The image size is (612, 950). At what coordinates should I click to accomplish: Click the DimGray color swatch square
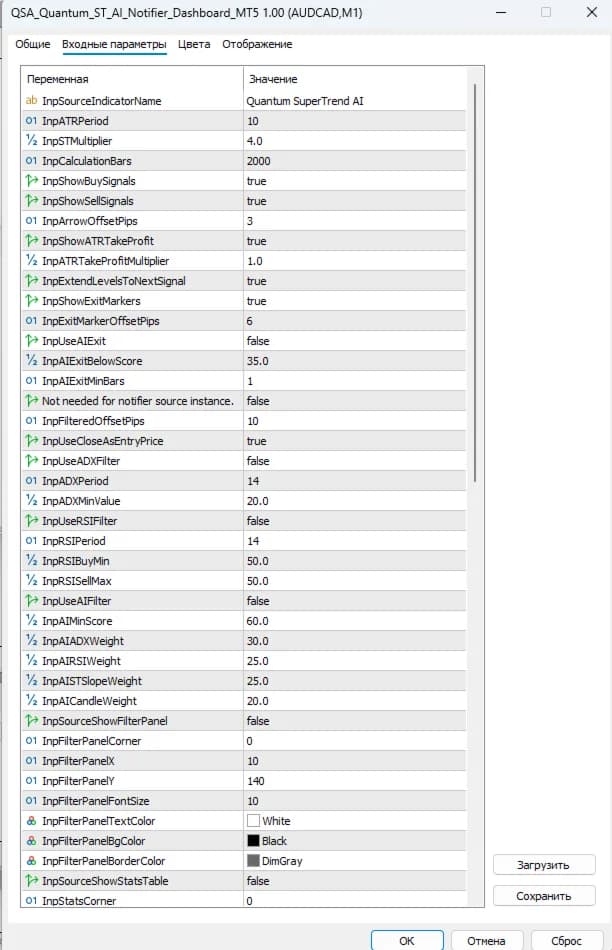click(x=253, y=860)
